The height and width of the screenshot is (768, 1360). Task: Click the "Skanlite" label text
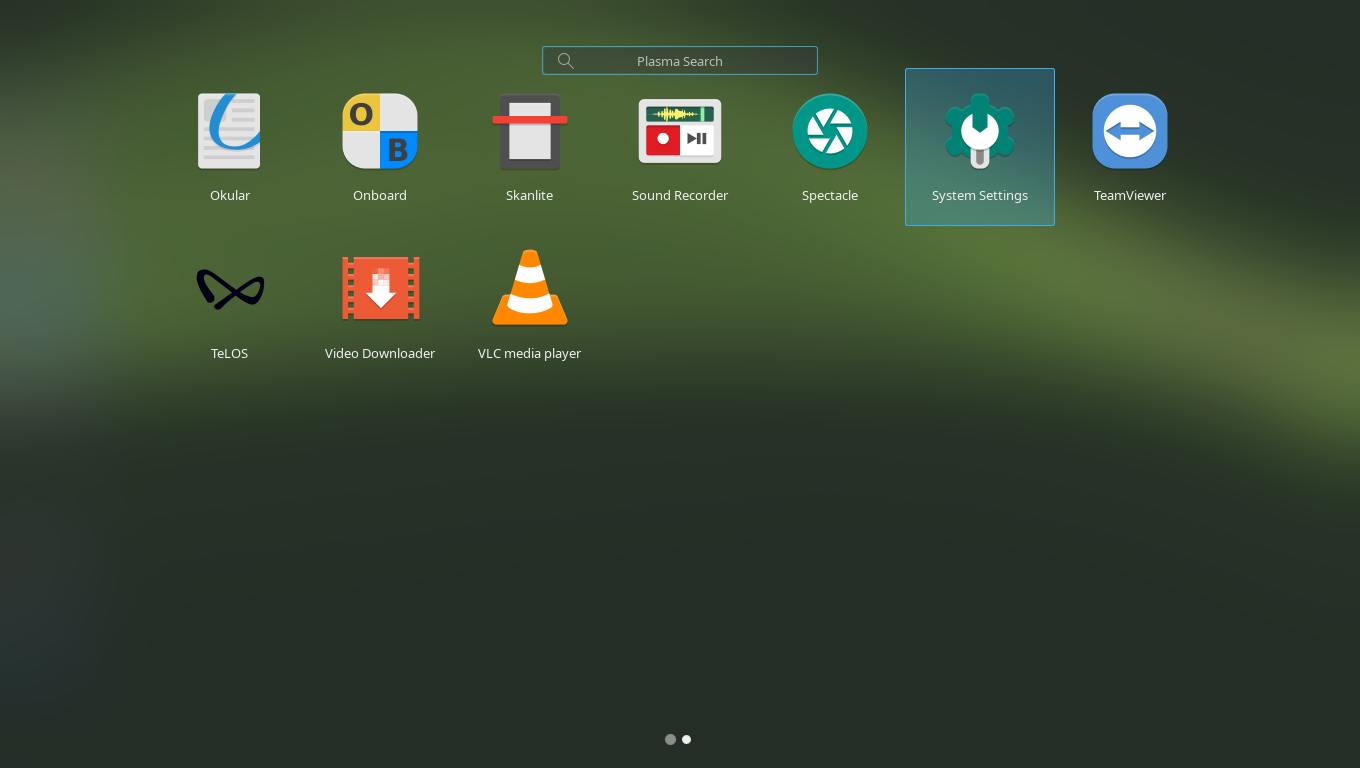(x=530, y=196)
